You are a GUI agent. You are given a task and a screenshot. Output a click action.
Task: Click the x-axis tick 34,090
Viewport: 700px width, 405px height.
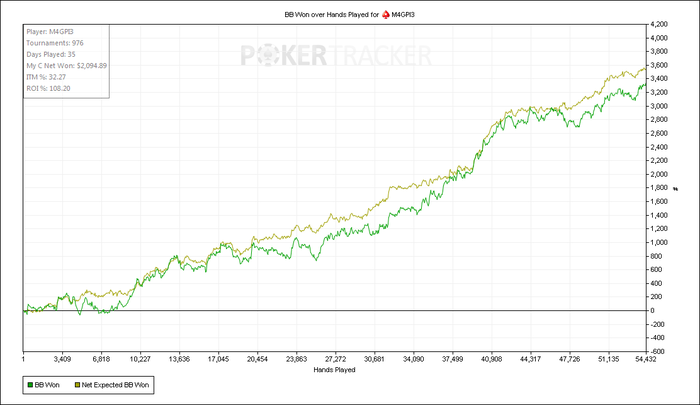tap(413, 359)
